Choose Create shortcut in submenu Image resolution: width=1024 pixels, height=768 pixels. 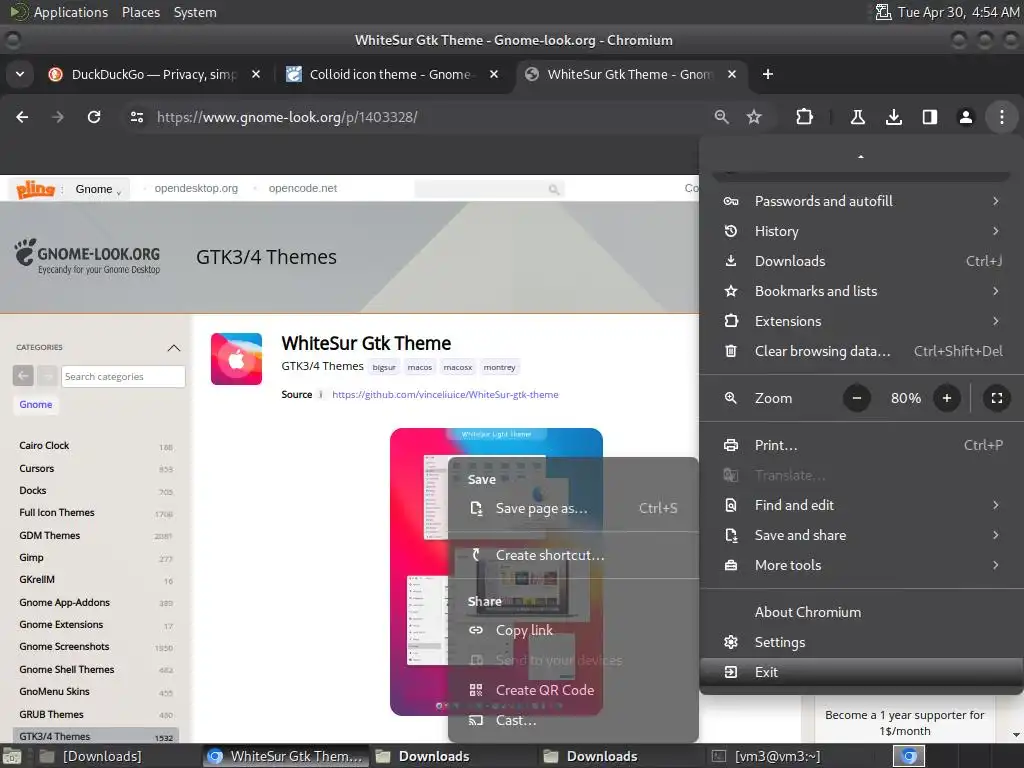click(x=573, y=555)
